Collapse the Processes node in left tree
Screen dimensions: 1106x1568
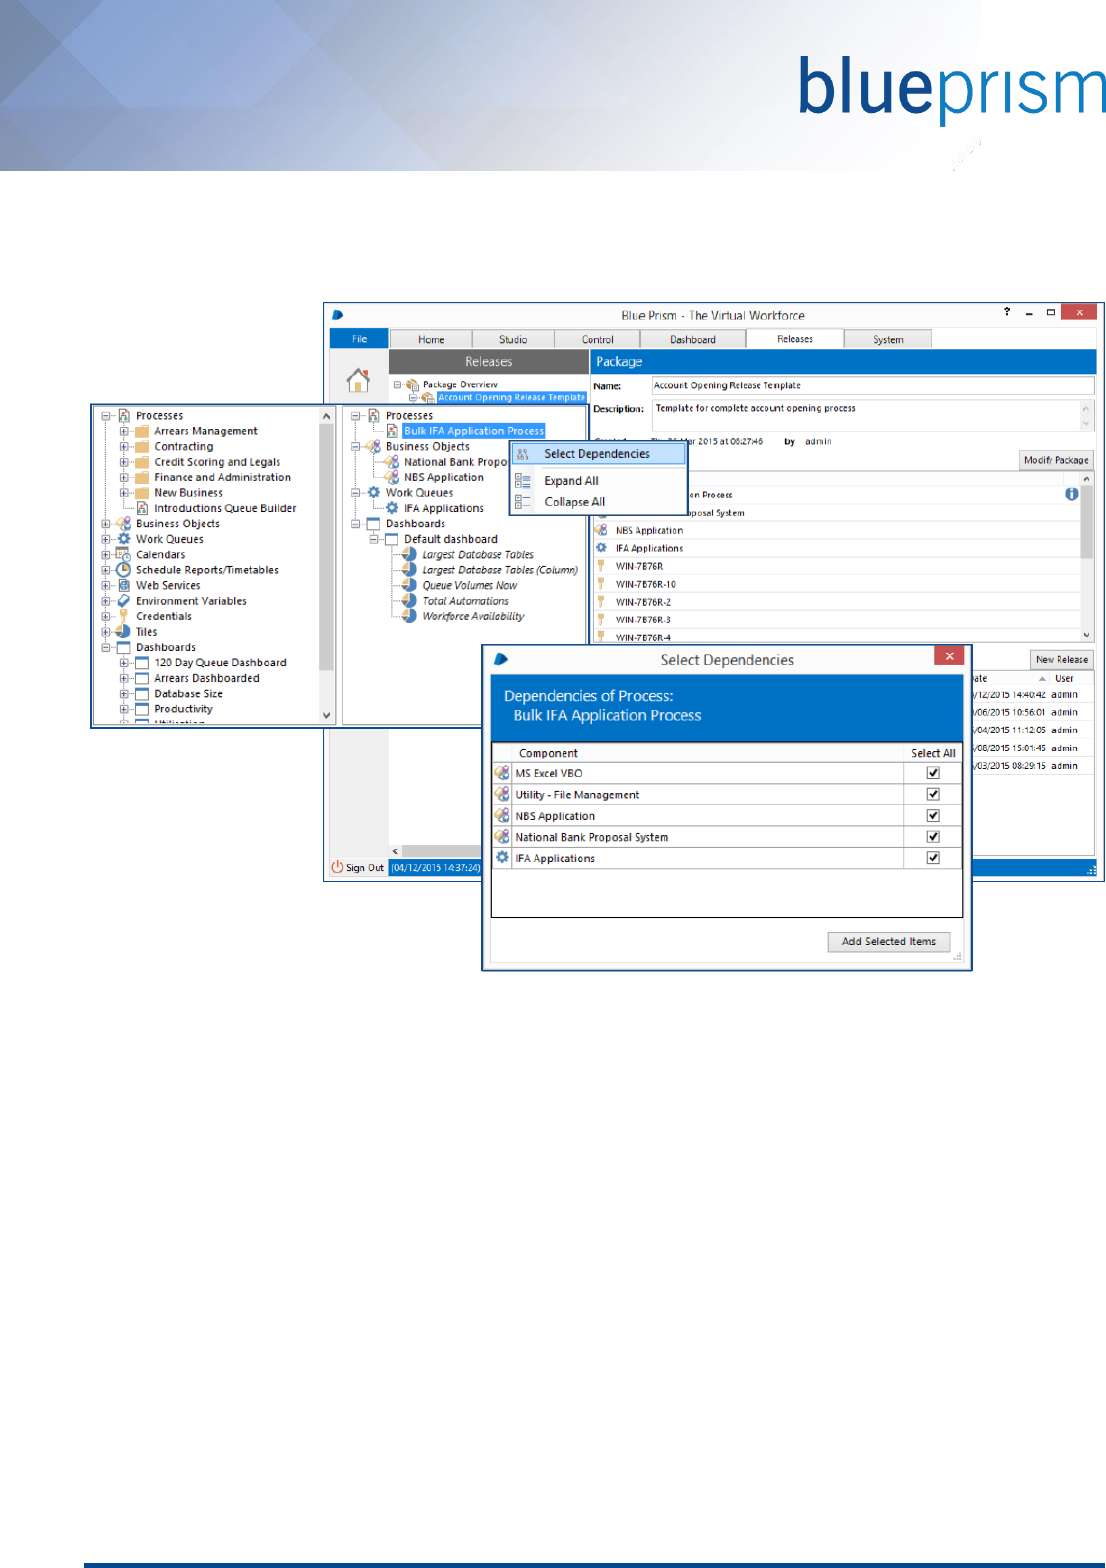click(106, 416)
